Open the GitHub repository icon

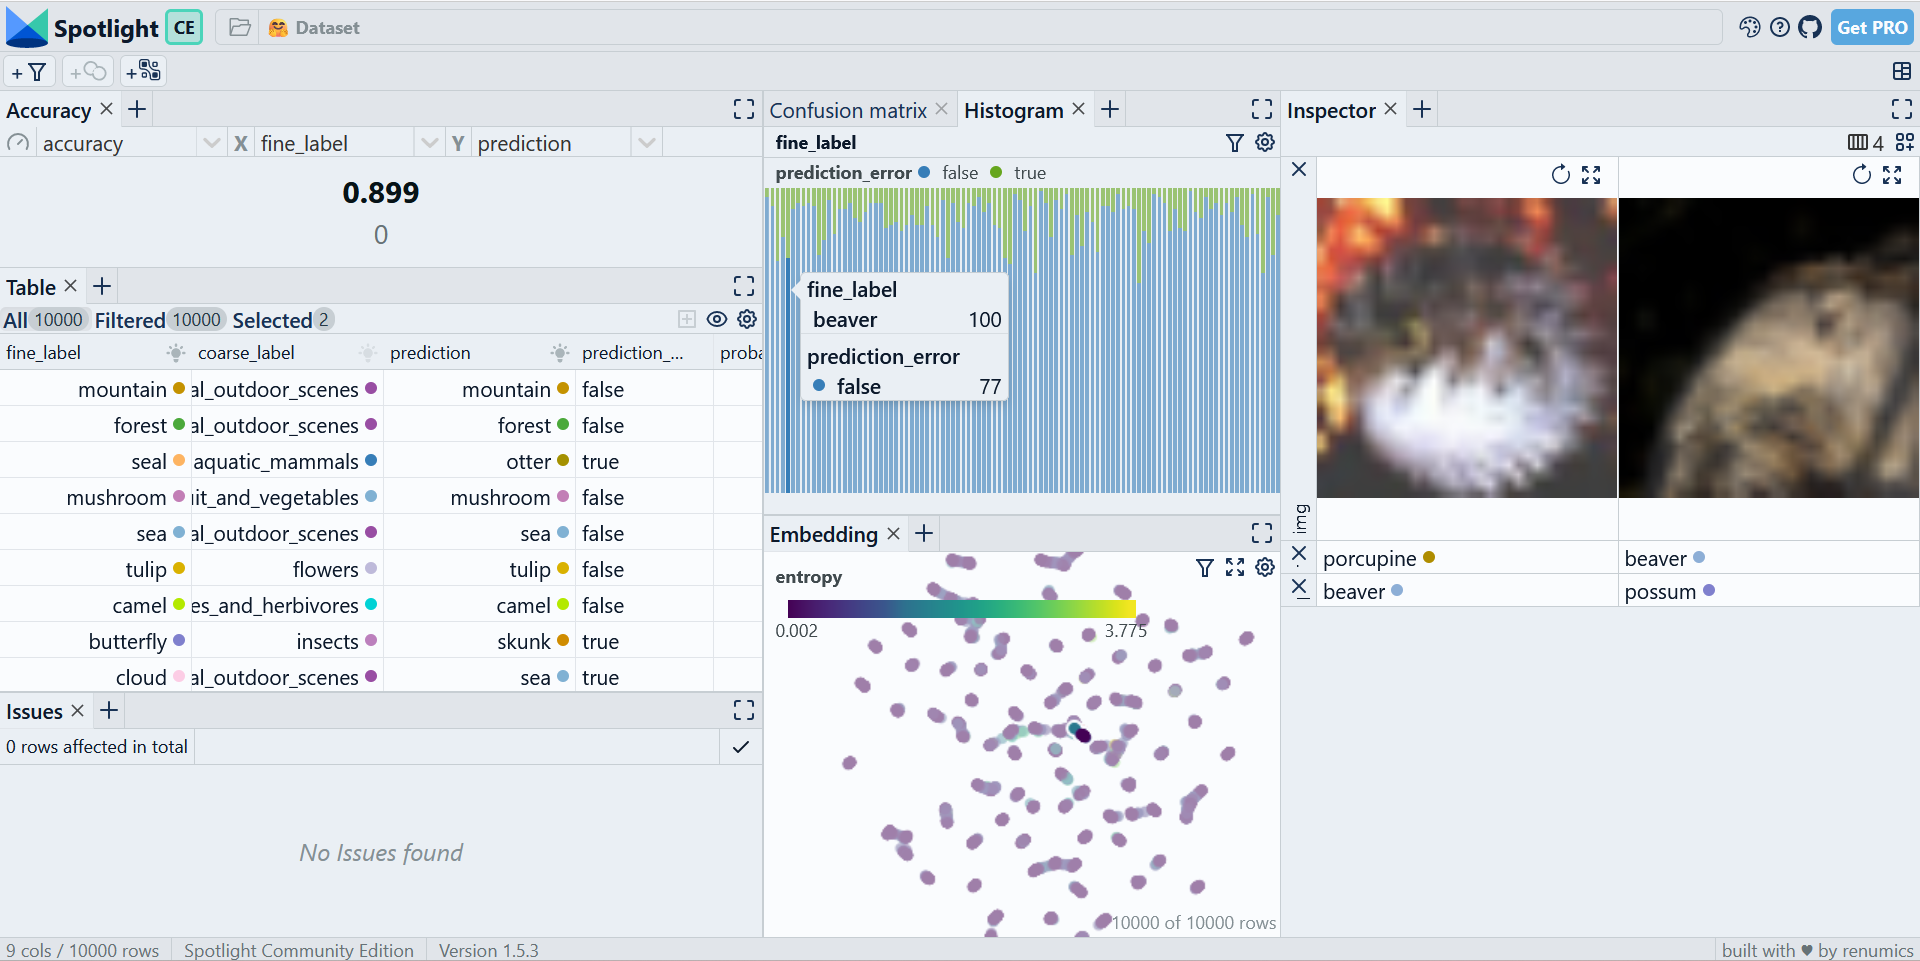click(x=1810, y=27)
